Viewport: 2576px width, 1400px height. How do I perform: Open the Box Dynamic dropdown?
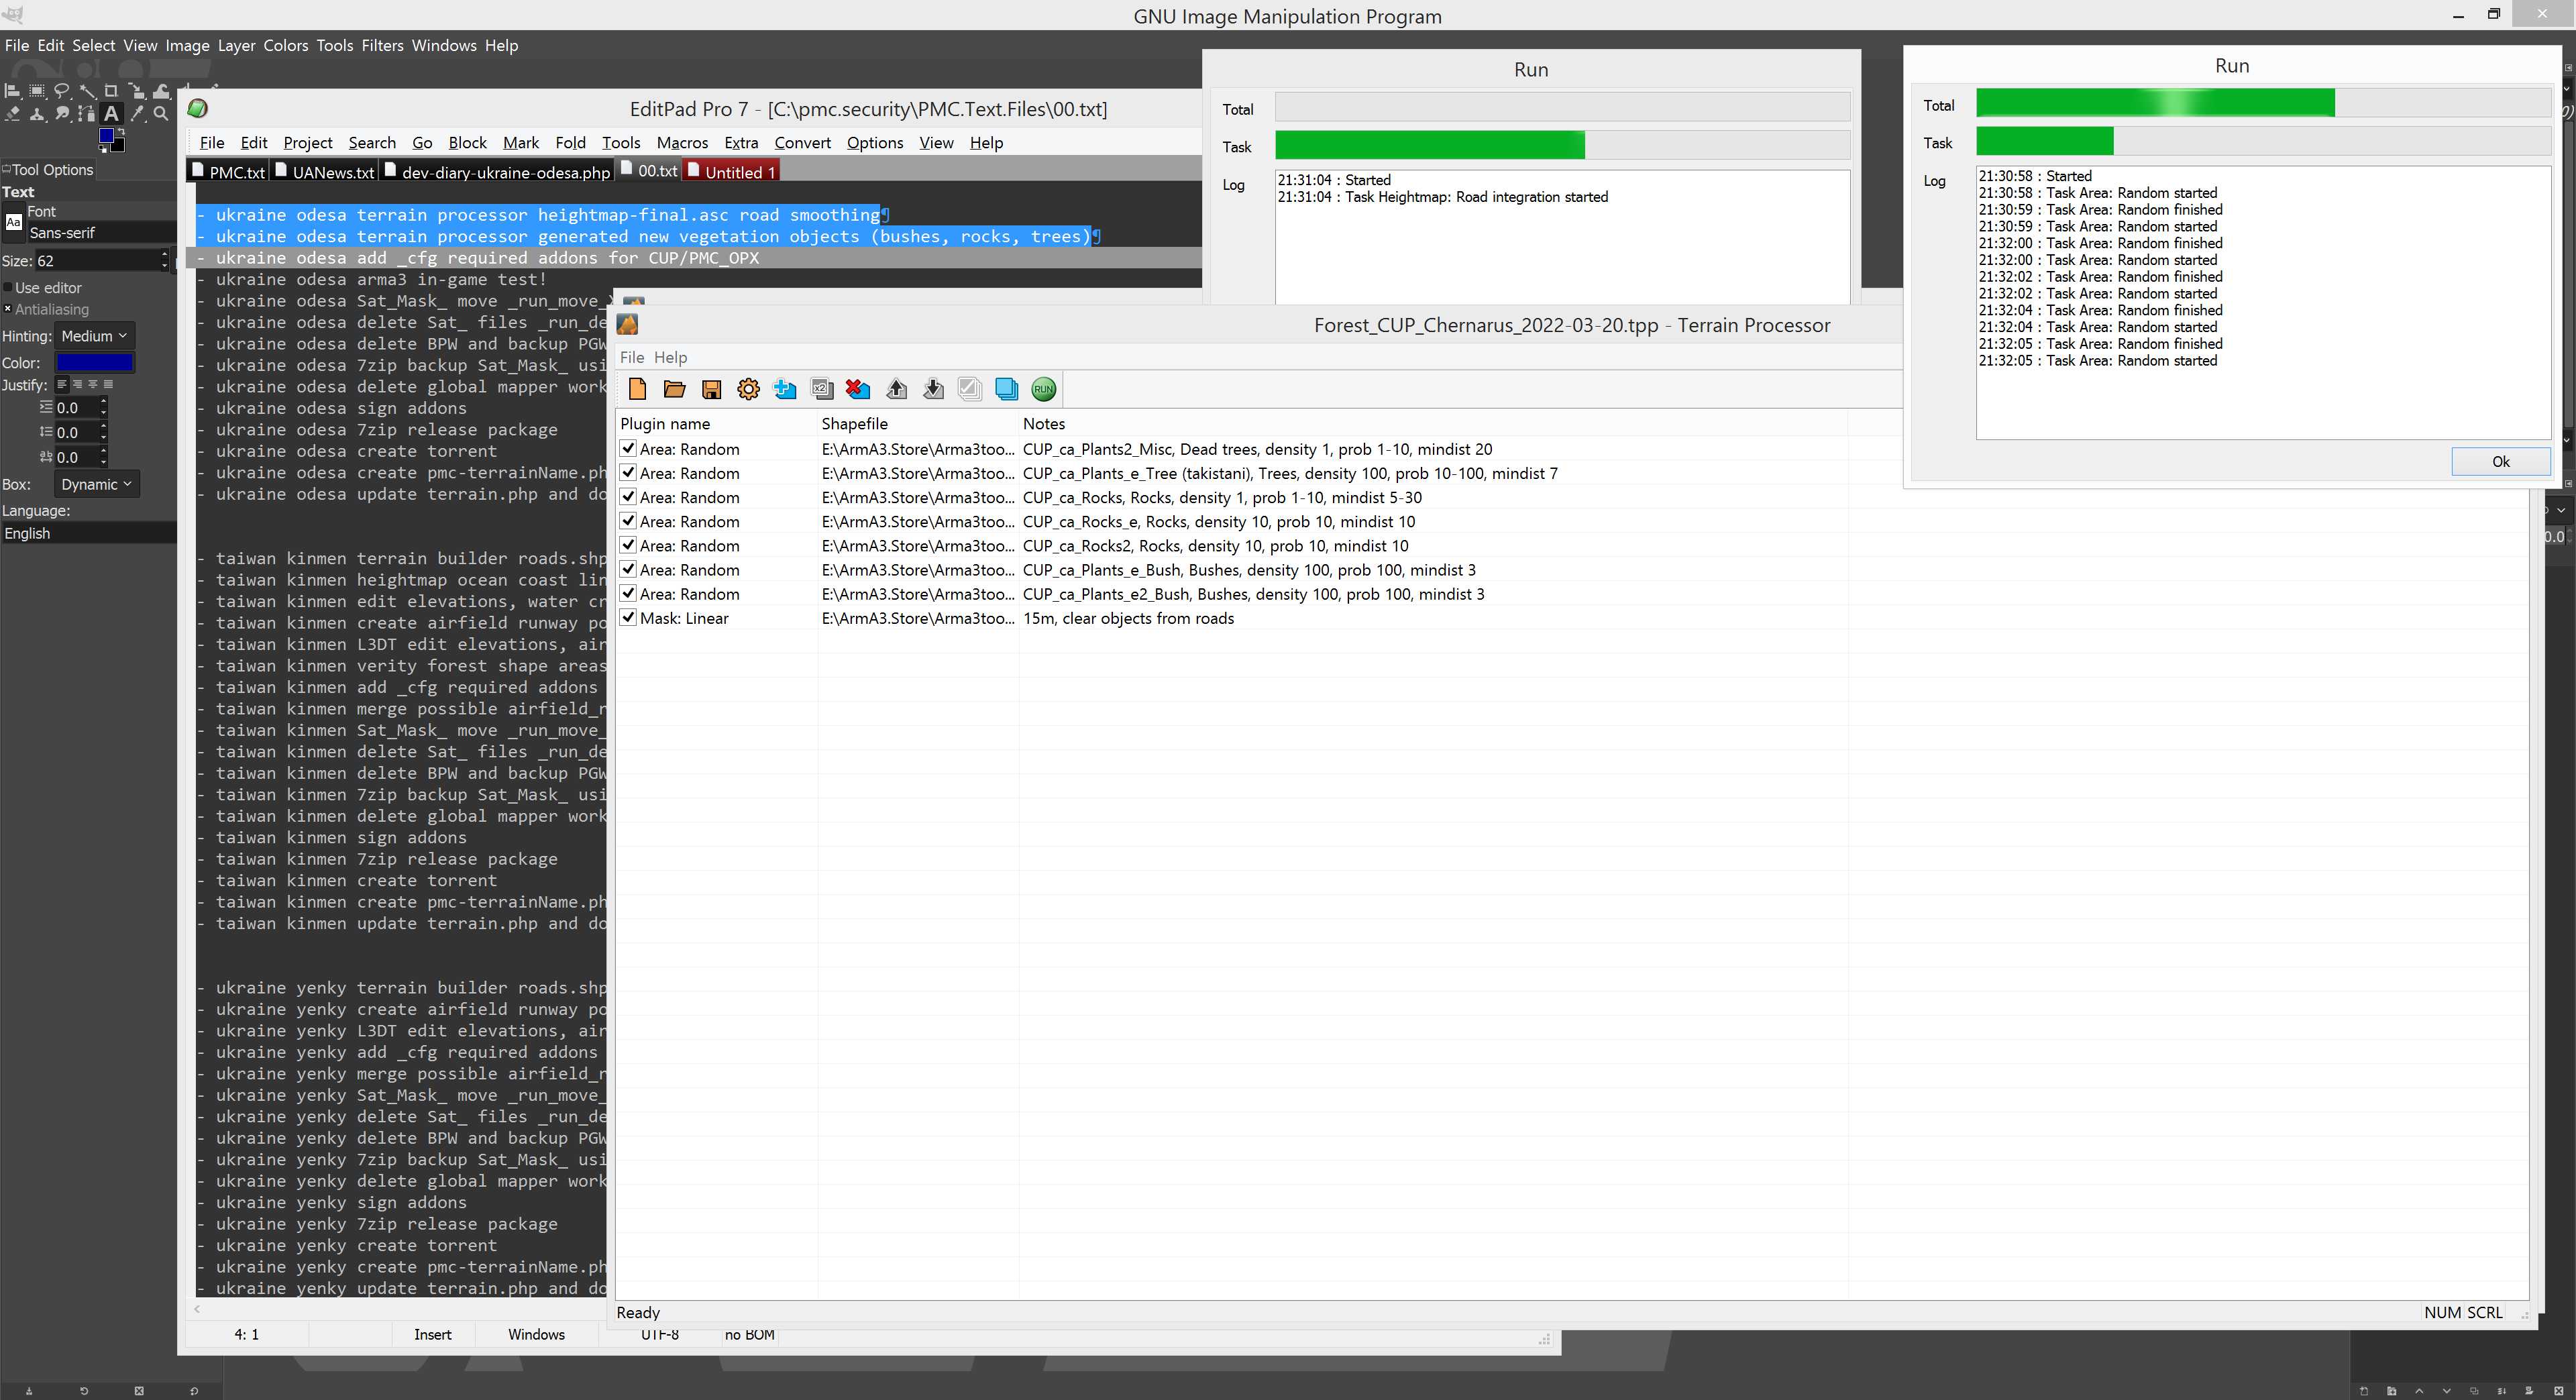96,484
